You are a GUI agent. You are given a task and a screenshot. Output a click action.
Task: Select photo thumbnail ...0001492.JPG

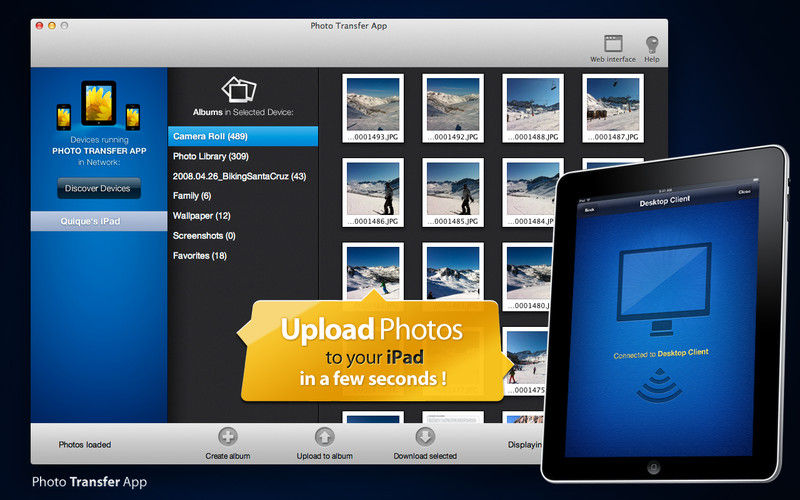(x=453, y=108)
